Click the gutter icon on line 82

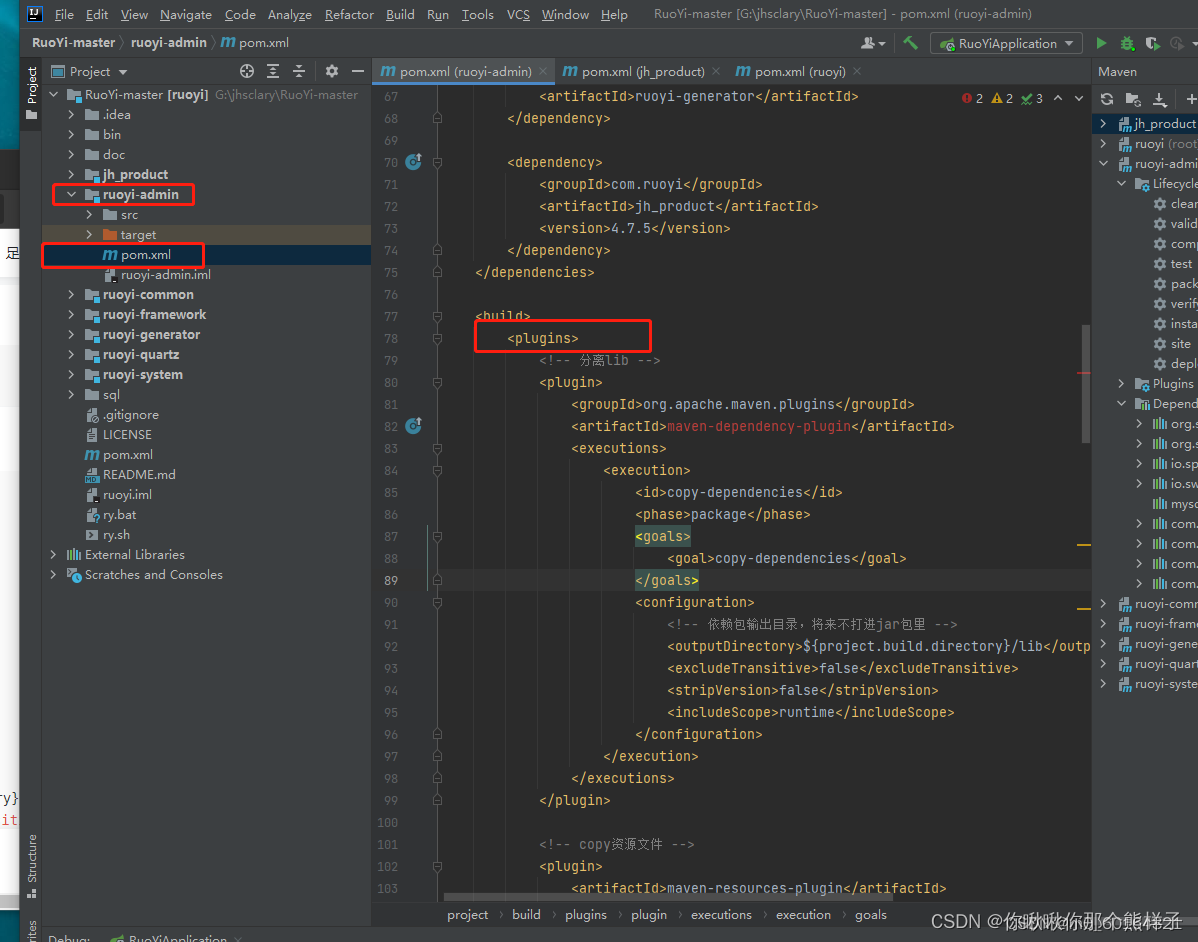tap(413, 426)
